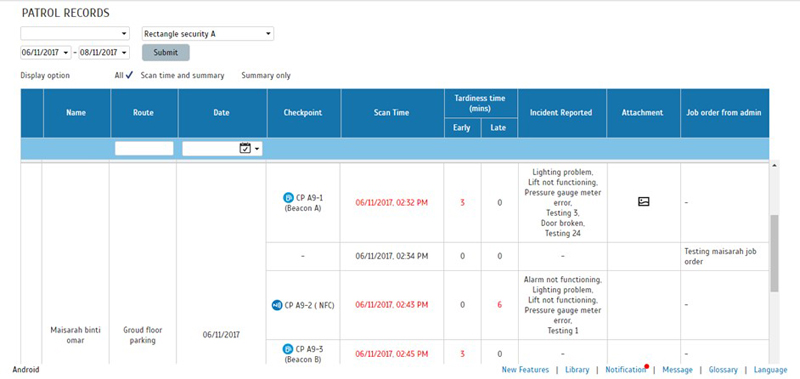This screenshot has width=800, height=379.
Task: Click scan time 06/11/2017, 02:45 PM
Action: tap(391, 353)
